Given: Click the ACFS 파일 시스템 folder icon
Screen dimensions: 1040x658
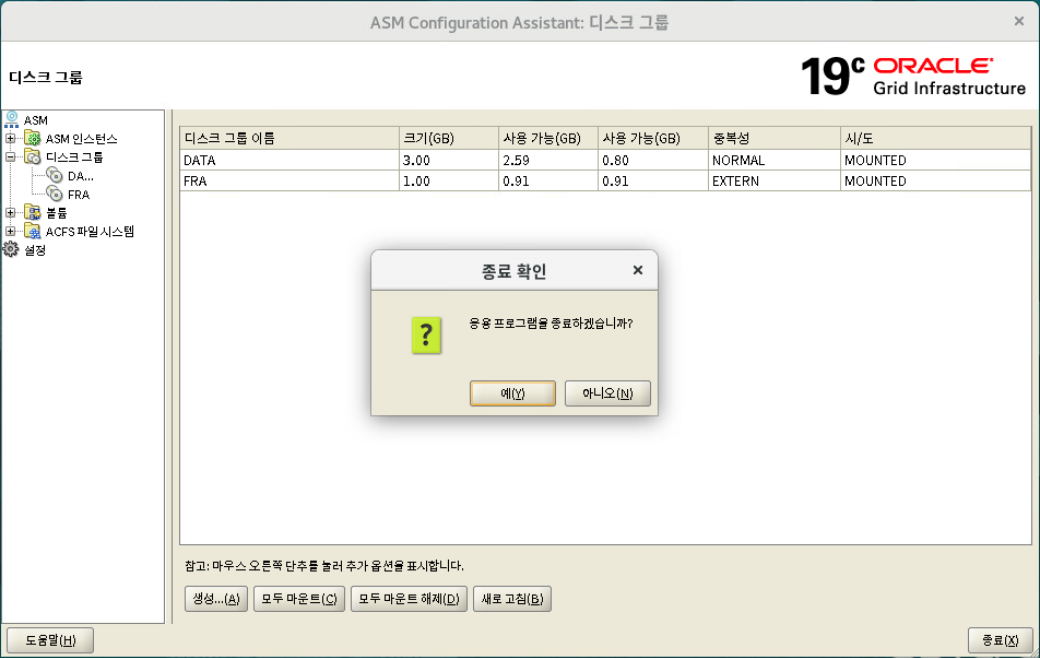Looking at the screenshot, I should pos(32,231).
